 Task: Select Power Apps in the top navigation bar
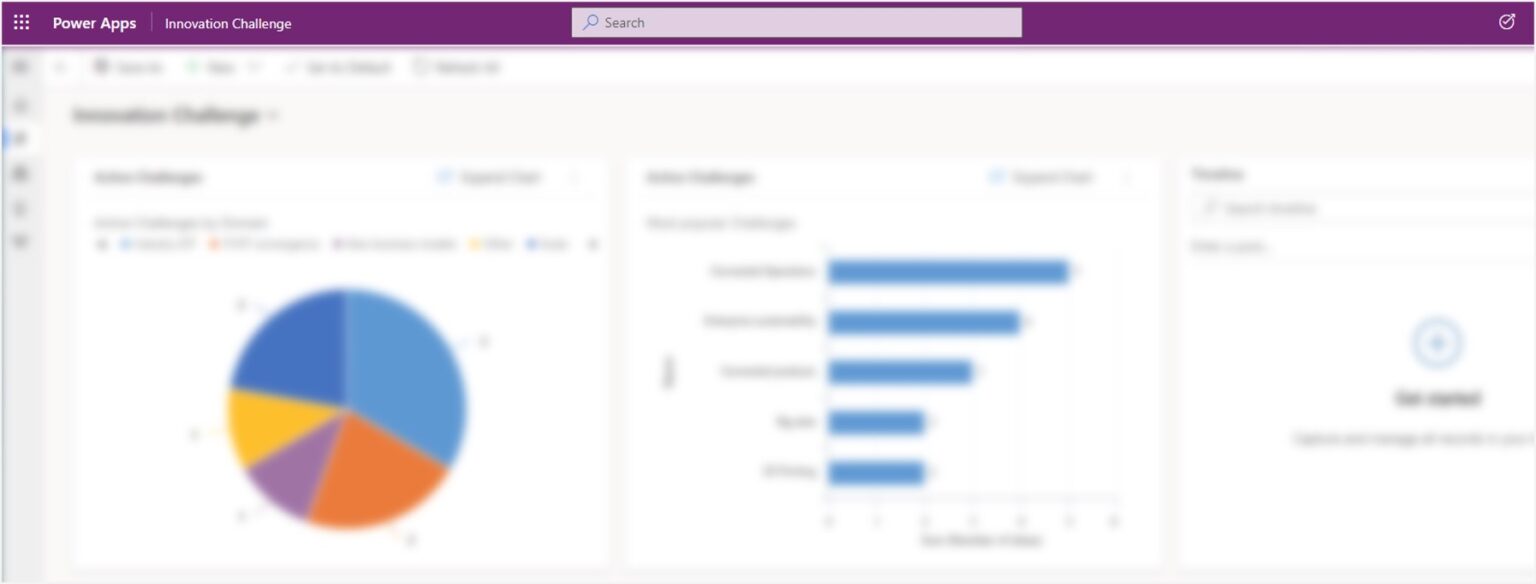click(92, 22)
